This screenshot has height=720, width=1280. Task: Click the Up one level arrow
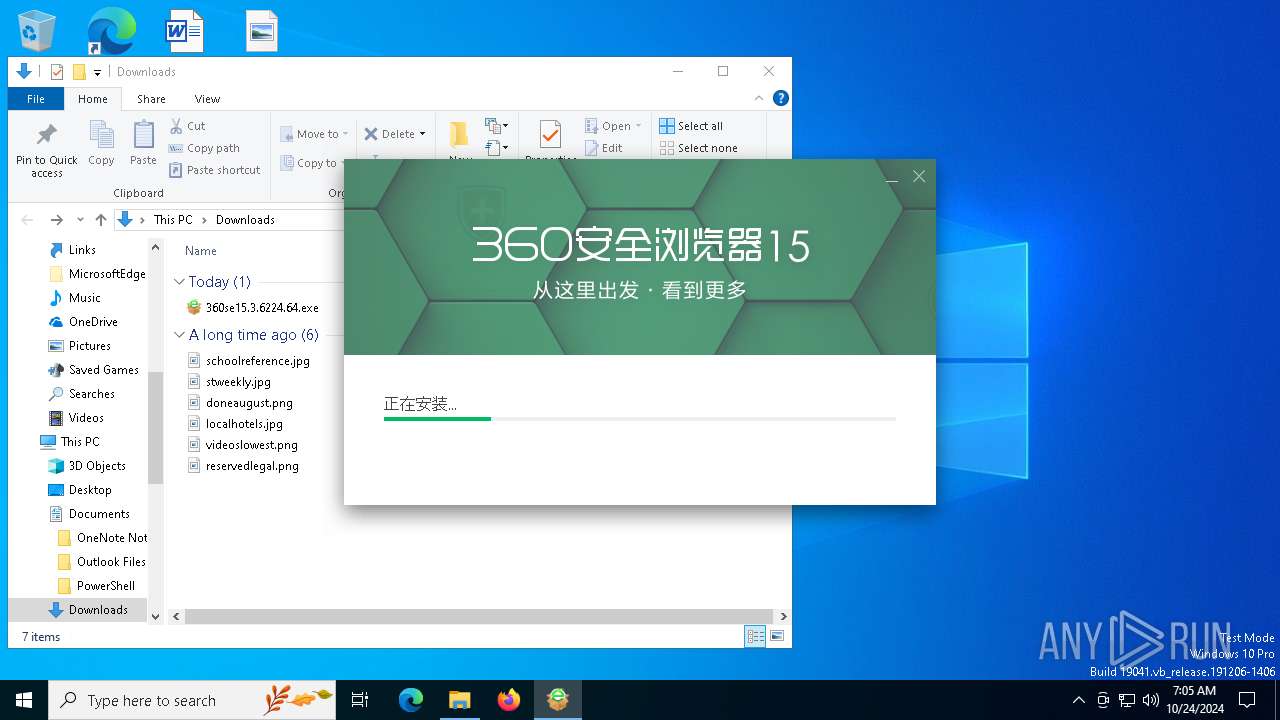[100, 220]
